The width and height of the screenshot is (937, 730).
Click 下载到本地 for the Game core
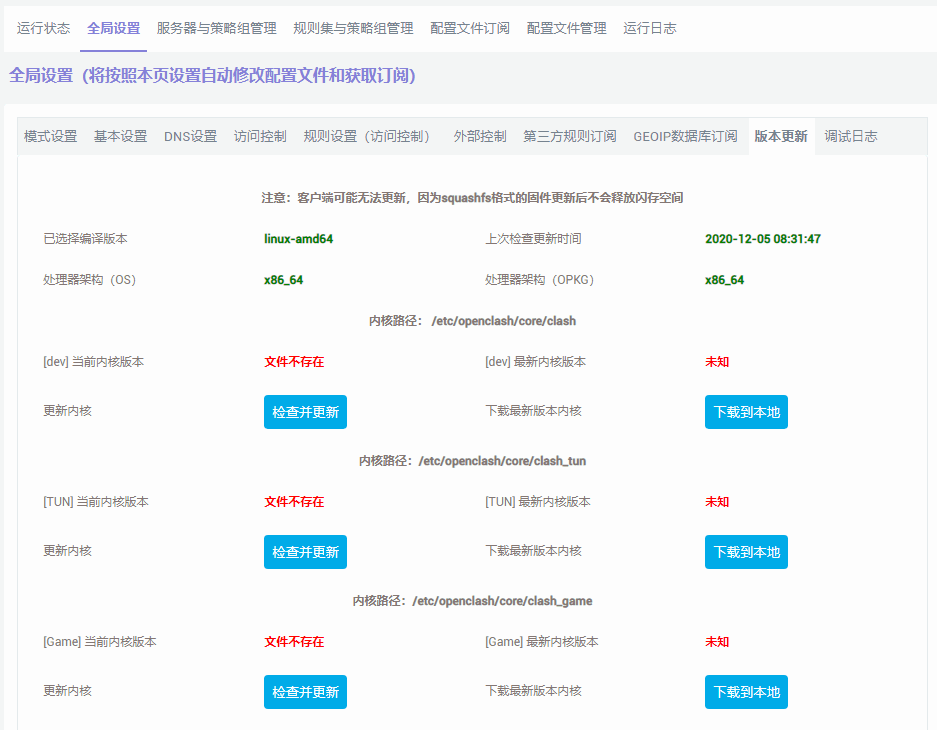(x=746, y=692)
